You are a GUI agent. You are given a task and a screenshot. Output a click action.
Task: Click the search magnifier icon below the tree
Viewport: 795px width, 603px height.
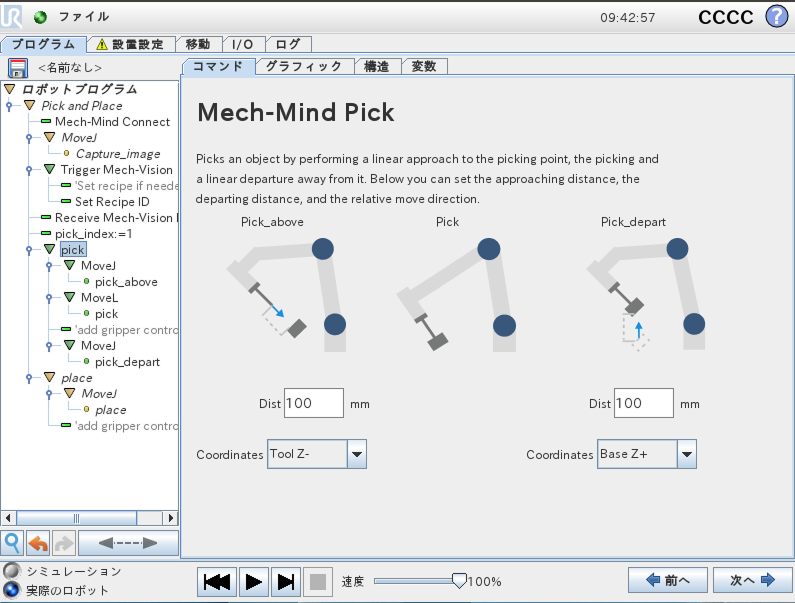12,543
